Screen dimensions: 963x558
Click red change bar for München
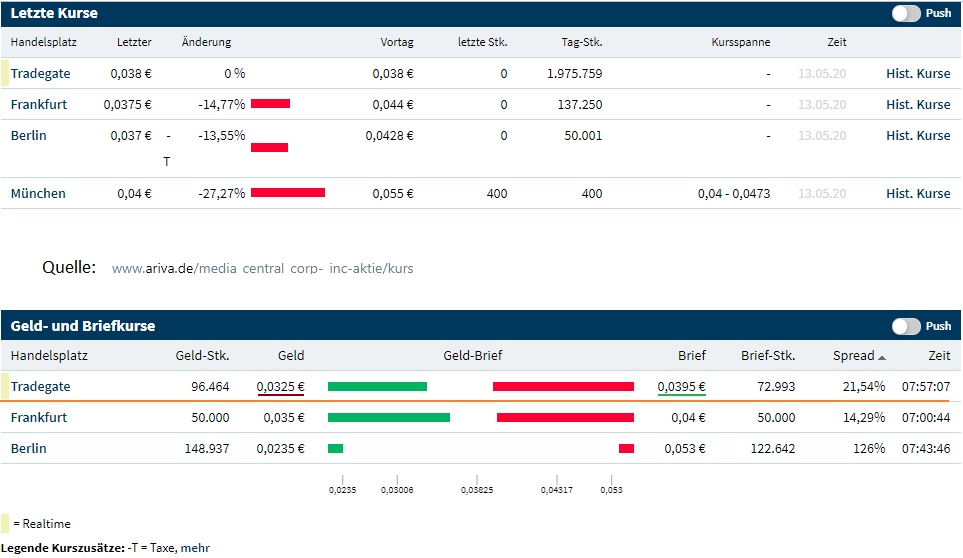click(x=288, y=193)
